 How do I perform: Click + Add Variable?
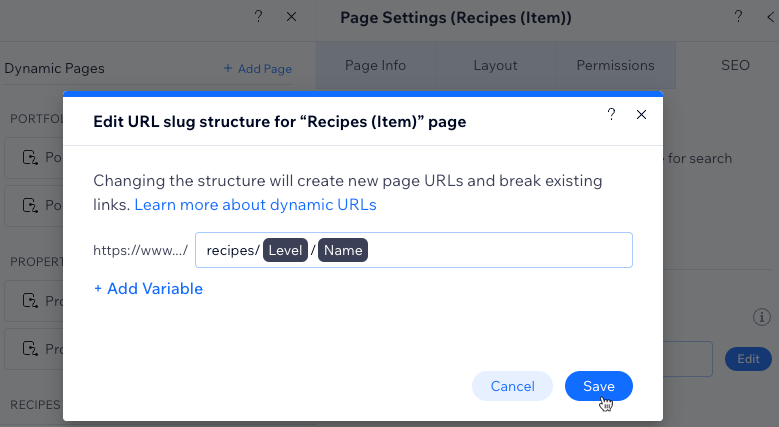click(x=149, y=289)
